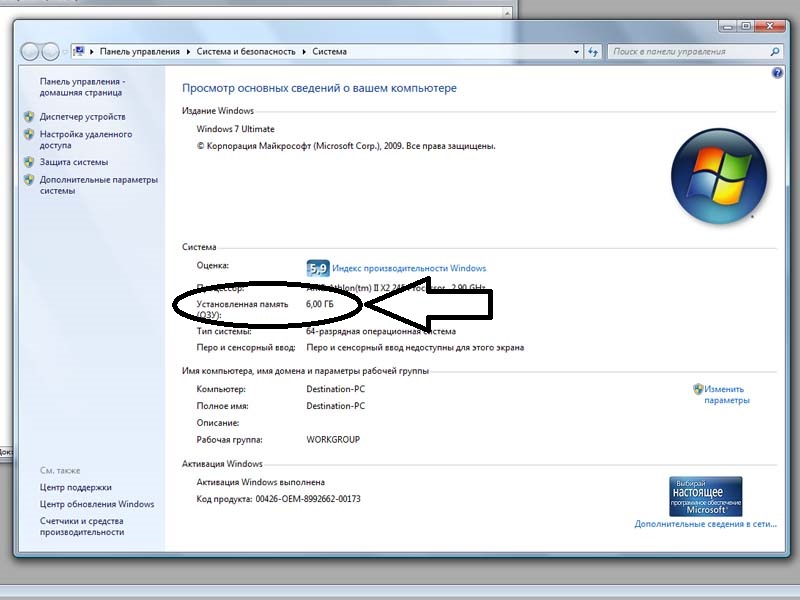Open Панель управления - домашняя страница link
The width and height of the screenshot is (800, 600).
(83, 87)
